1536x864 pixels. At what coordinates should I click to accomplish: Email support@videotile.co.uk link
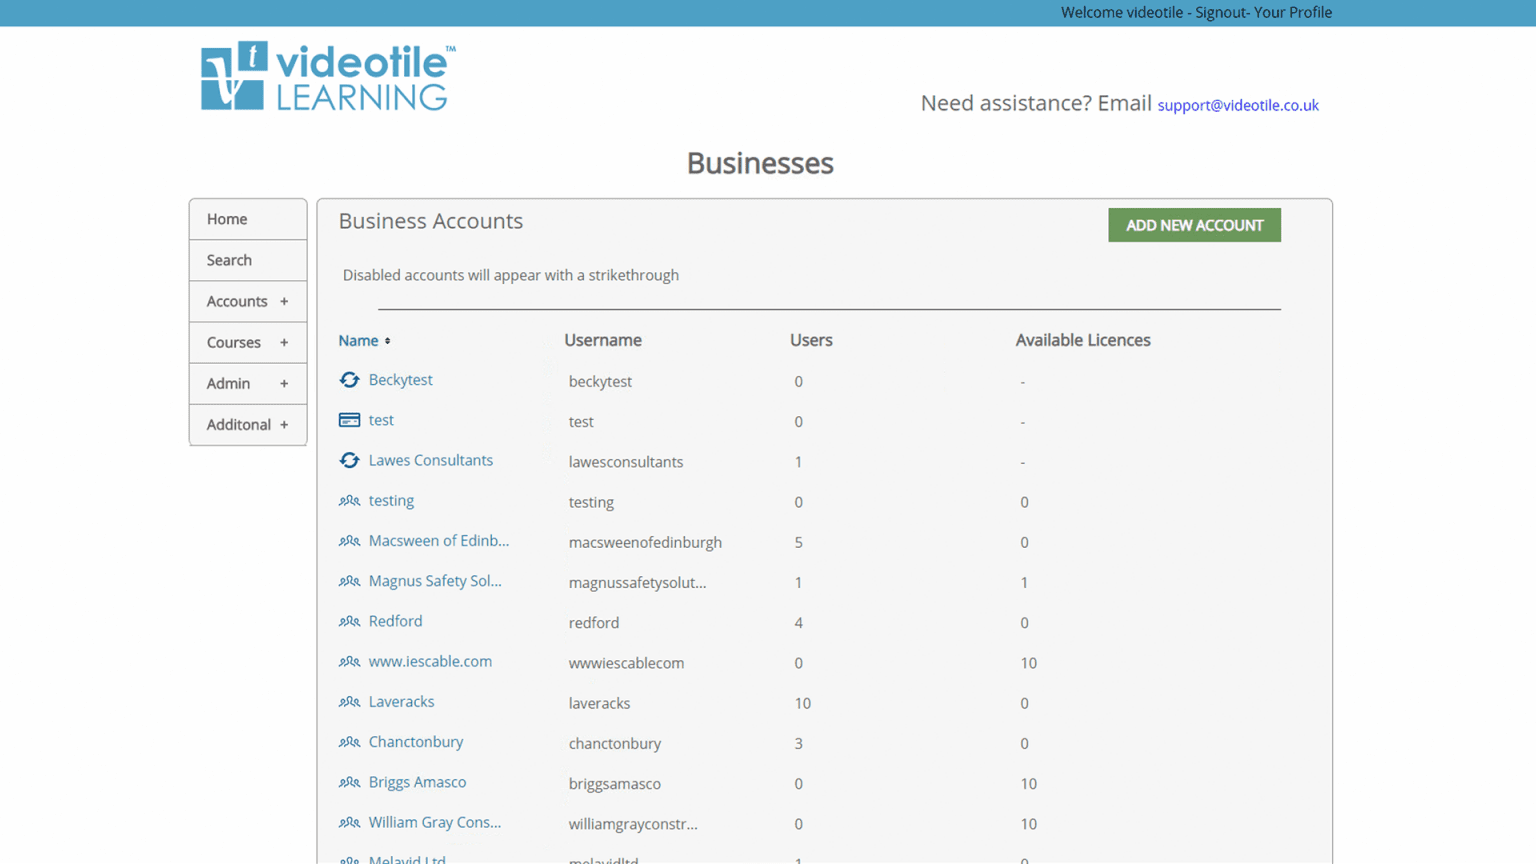tap(1237, 105)
